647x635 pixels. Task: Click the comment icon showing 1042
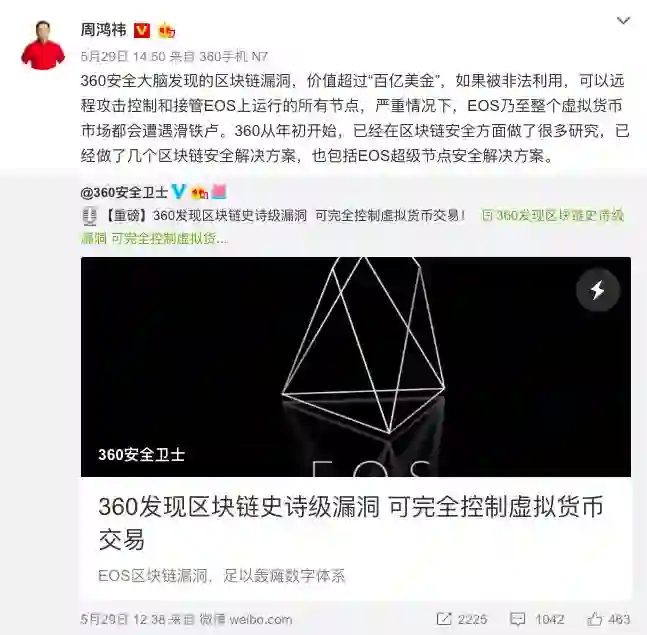pos(517,619)
